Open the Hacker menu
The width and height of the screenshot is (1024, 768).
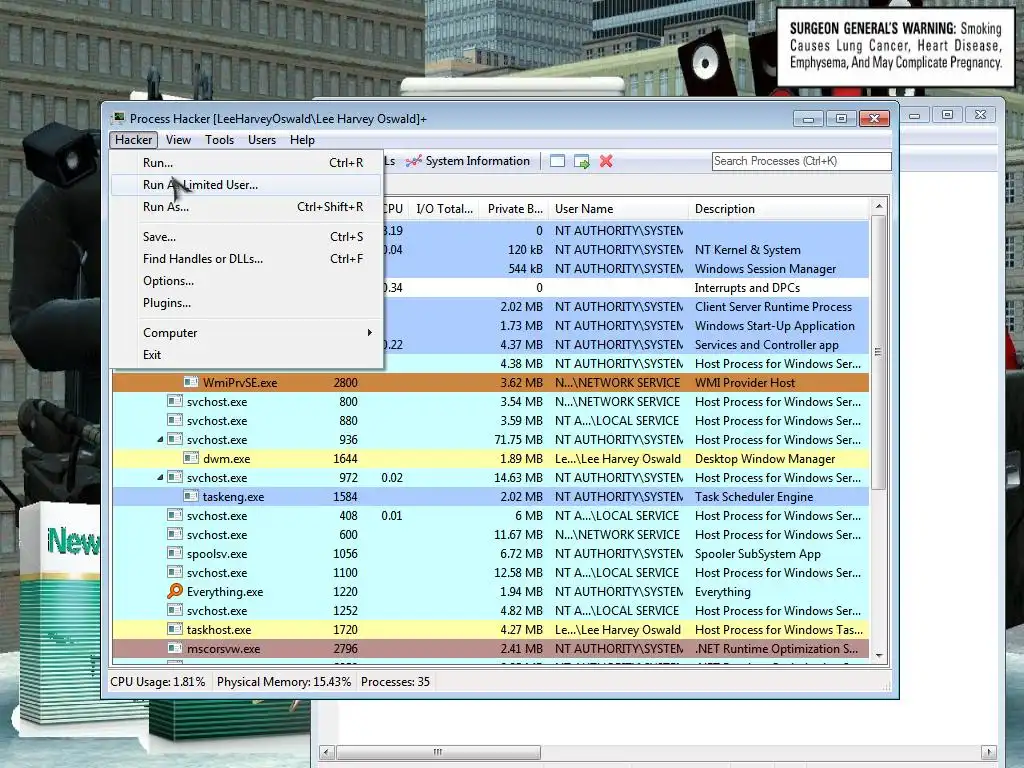point(134,140)
